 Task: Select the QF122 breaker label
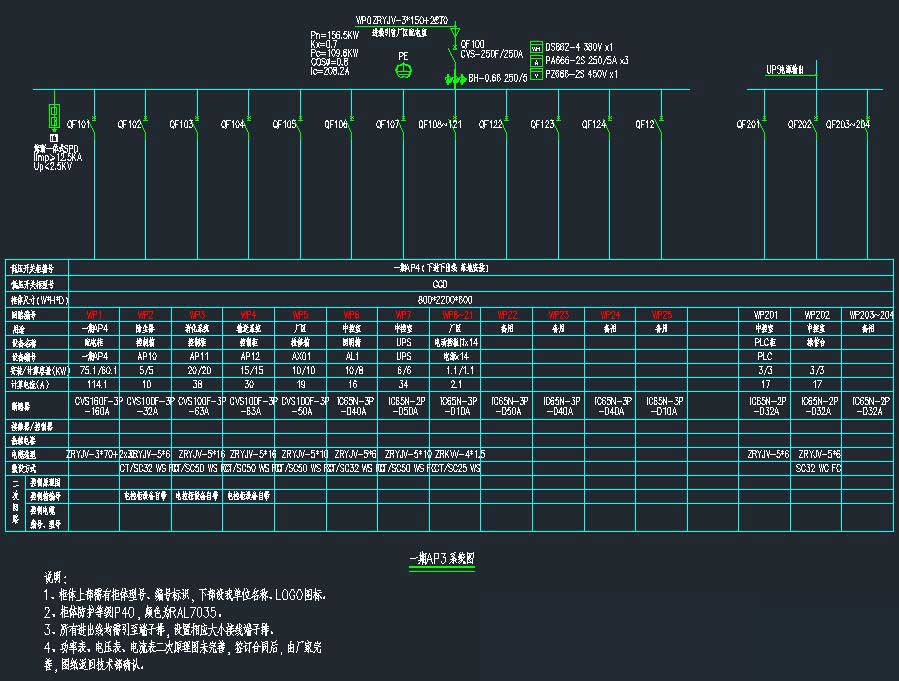click(x=491, y=124)
